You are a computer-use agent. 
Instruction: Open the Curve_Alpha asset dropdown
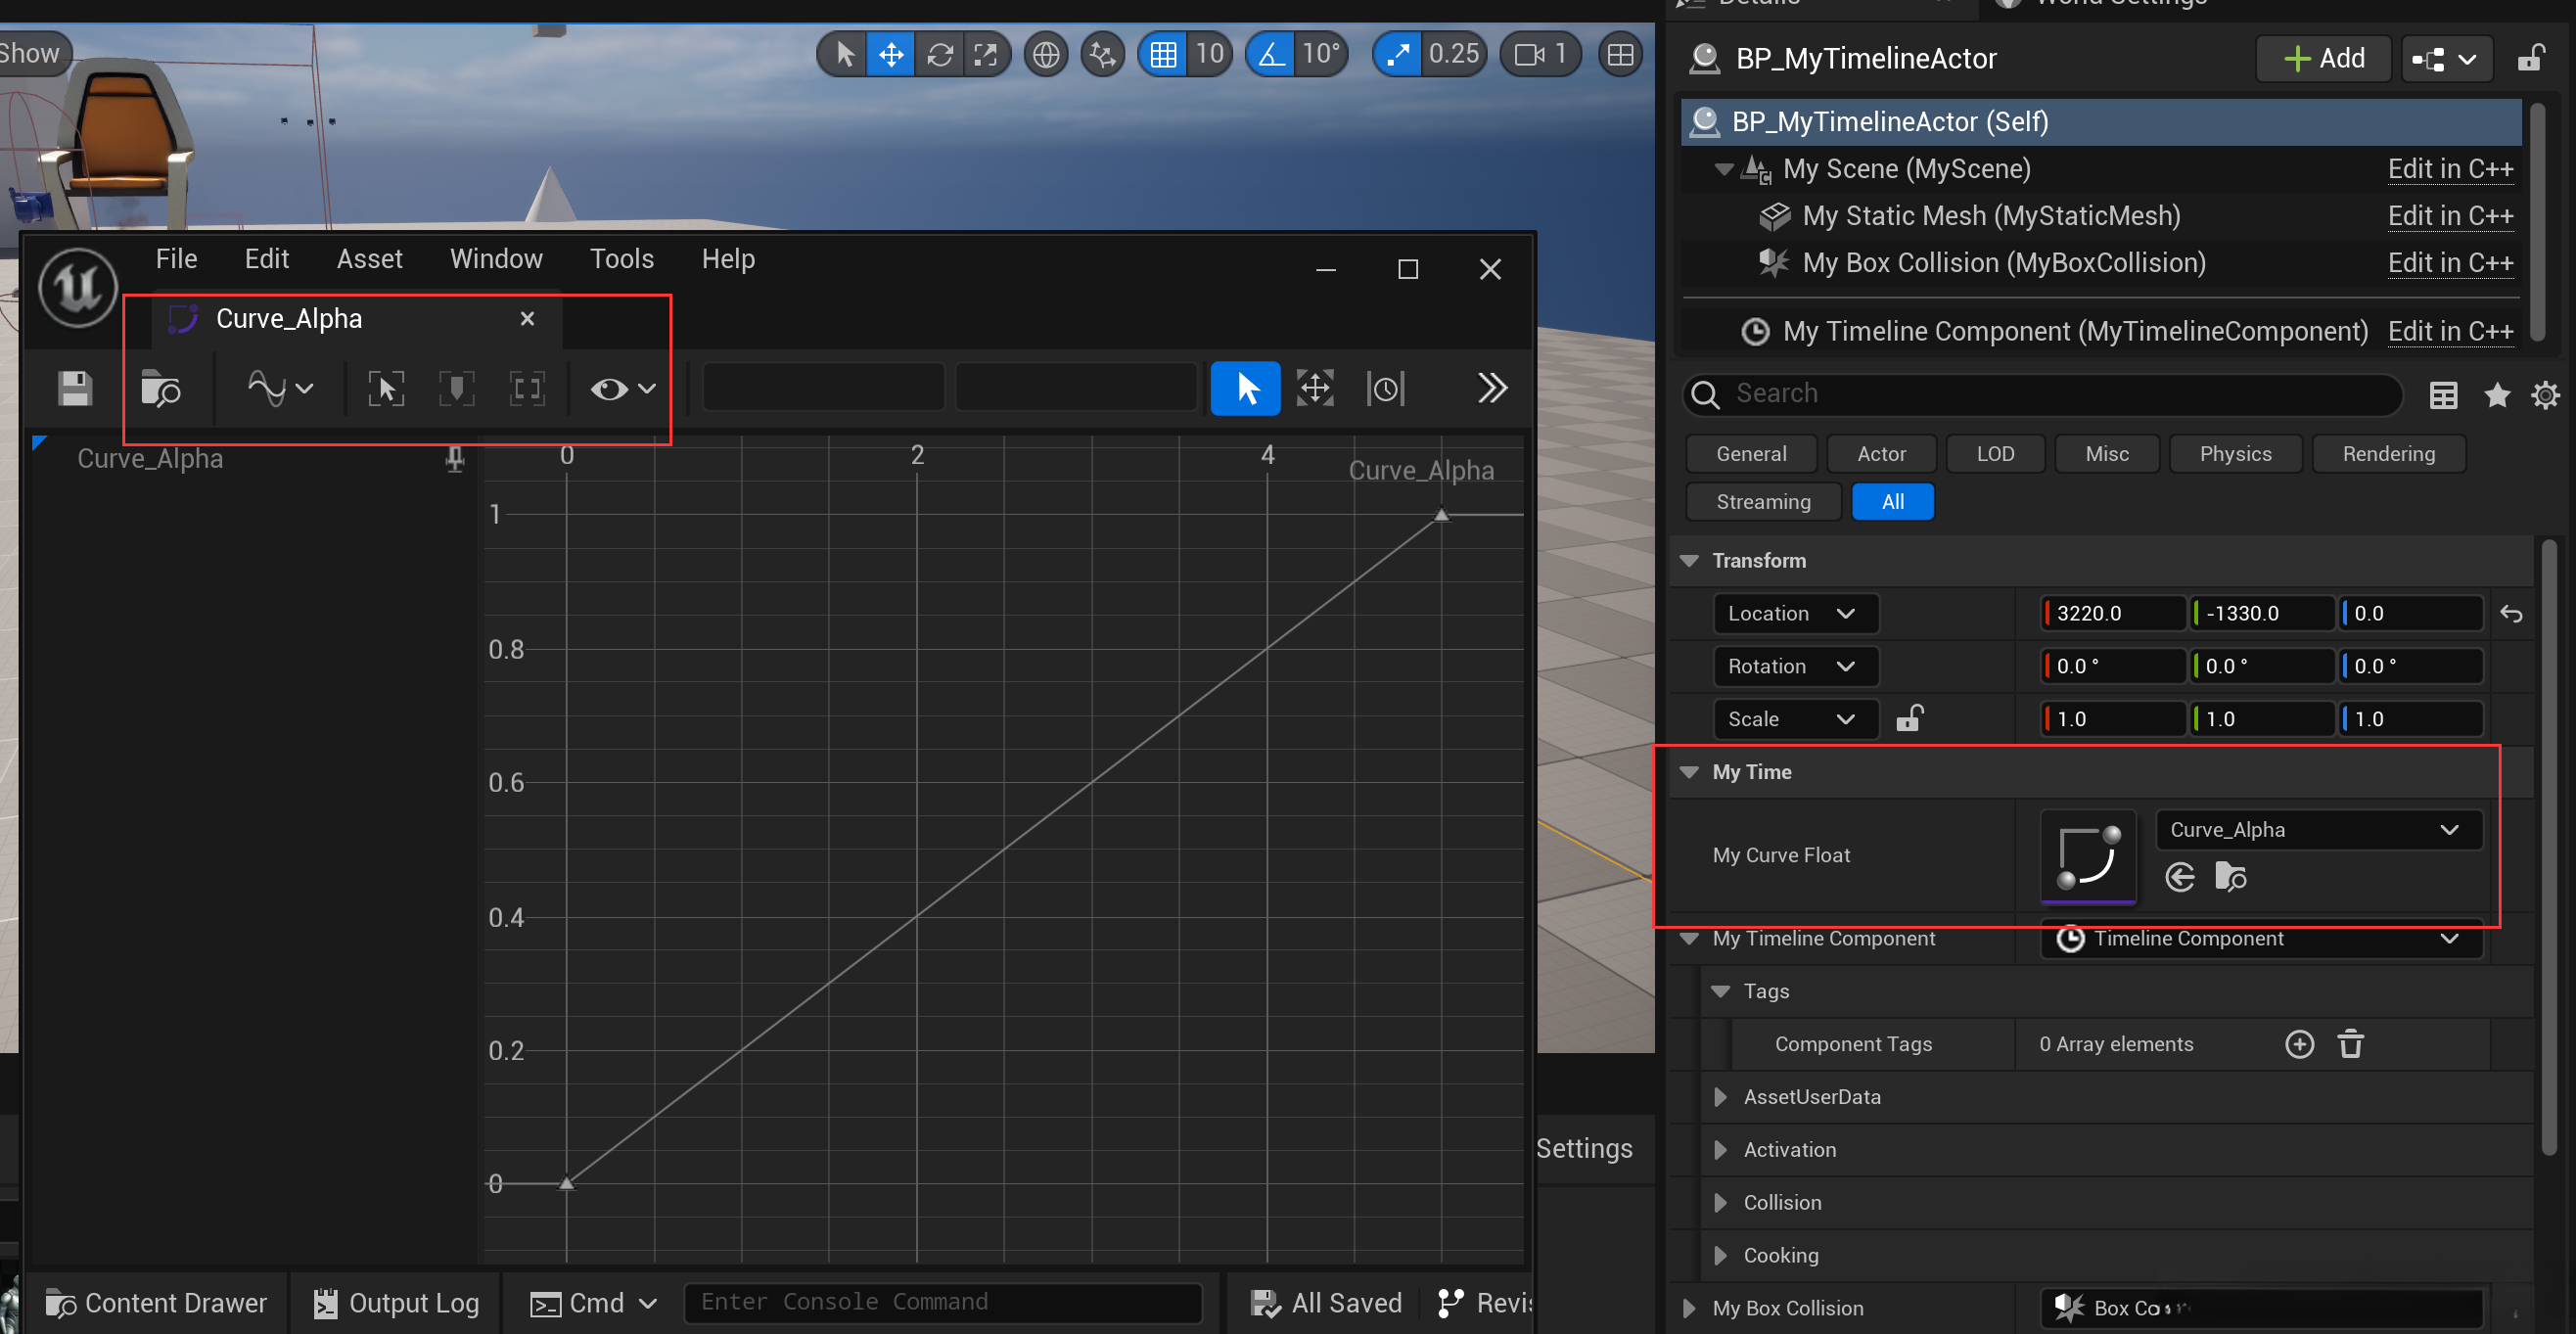[2318, 829]
